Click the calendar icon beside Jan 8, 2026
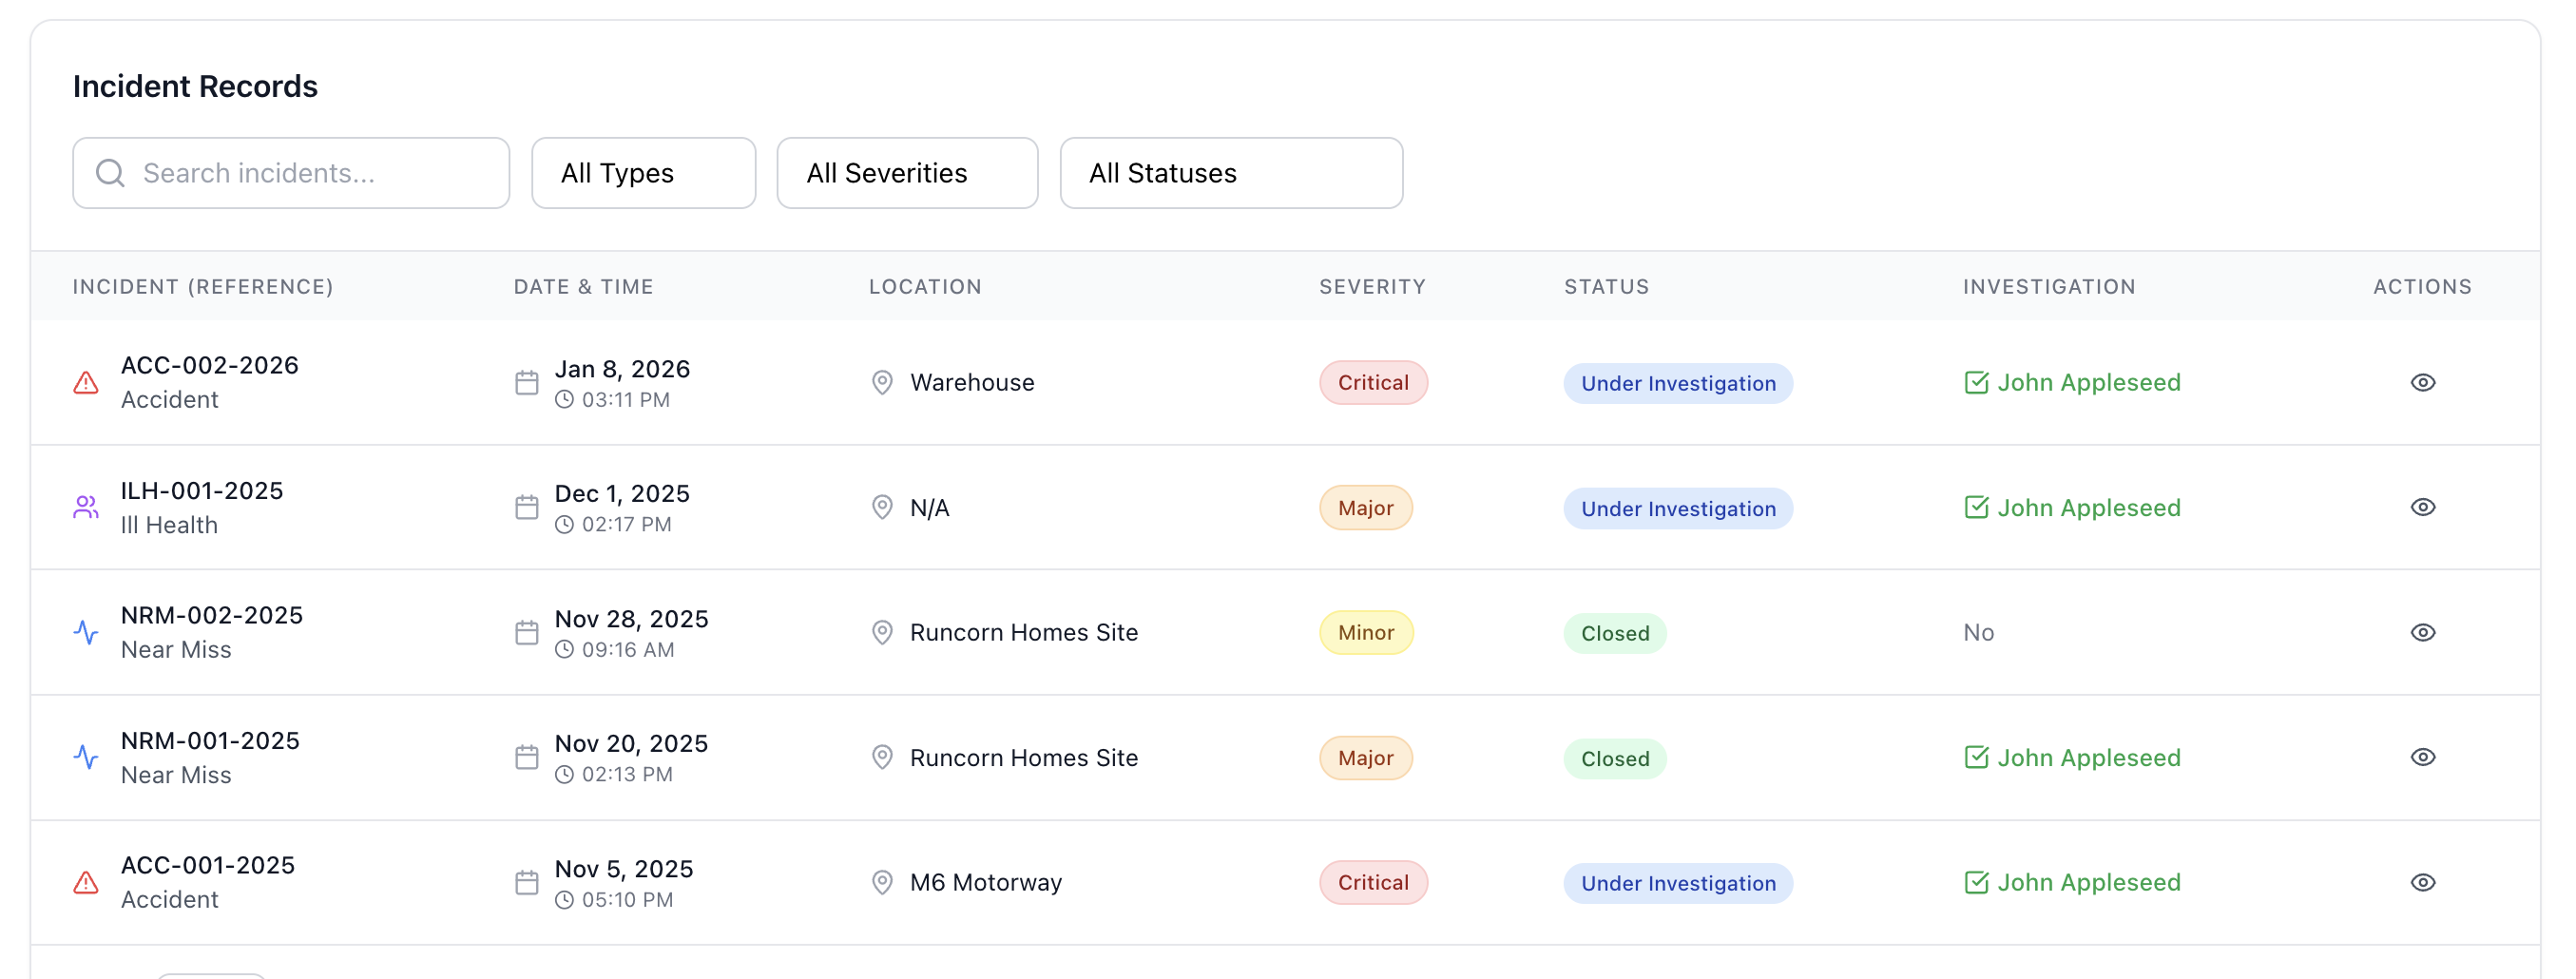 pos(527,383)
